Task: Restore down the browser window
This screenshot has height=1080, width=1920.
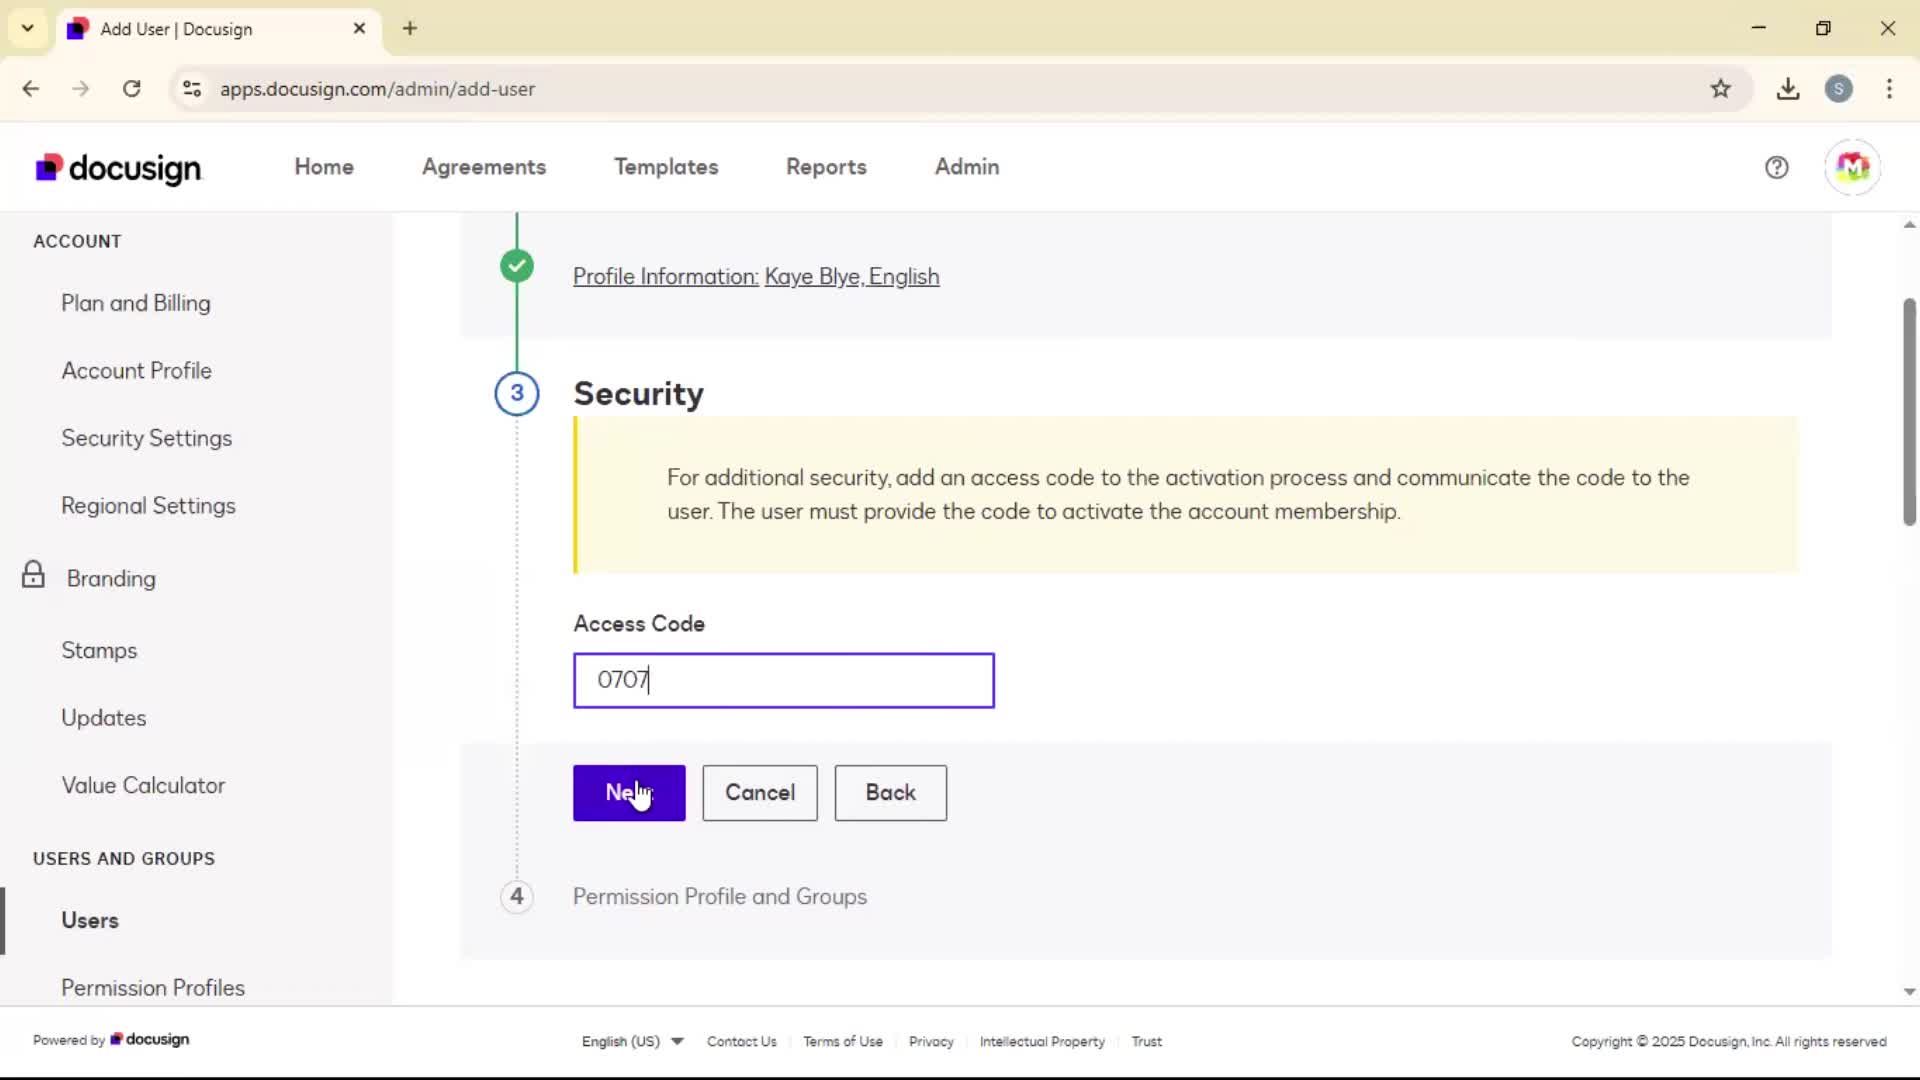Action: coord(1823,28)
